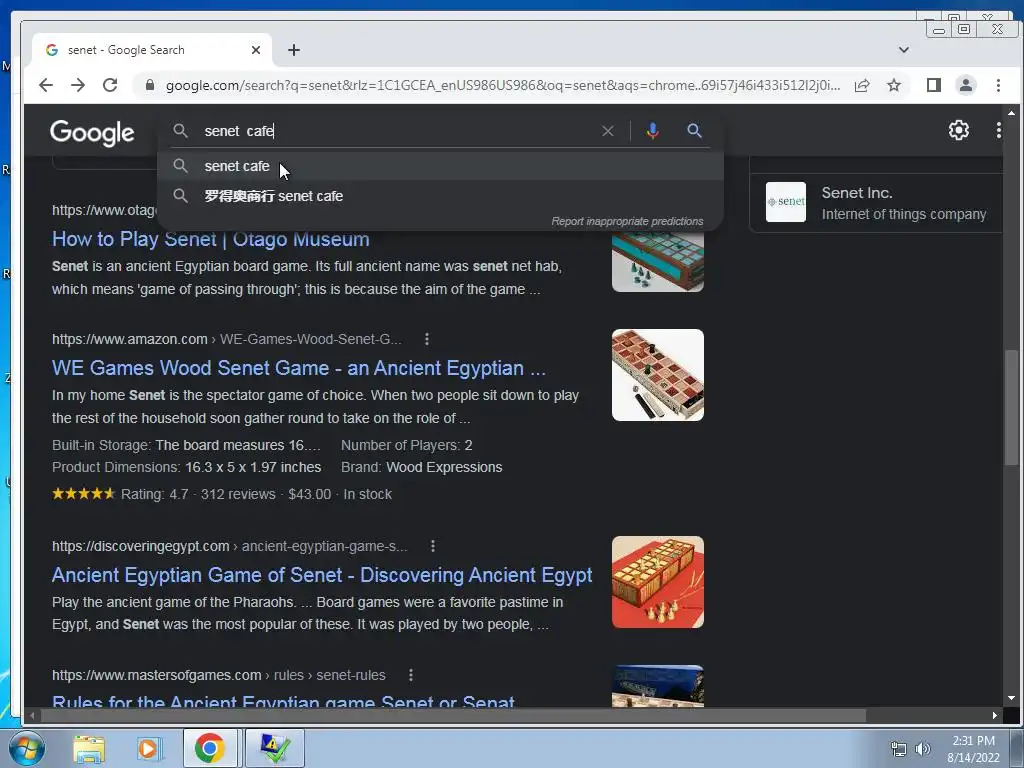Click the horizontal scroll left arrow
The image size is (1024, 768).
pyautogui.click(x=31, y=715)
